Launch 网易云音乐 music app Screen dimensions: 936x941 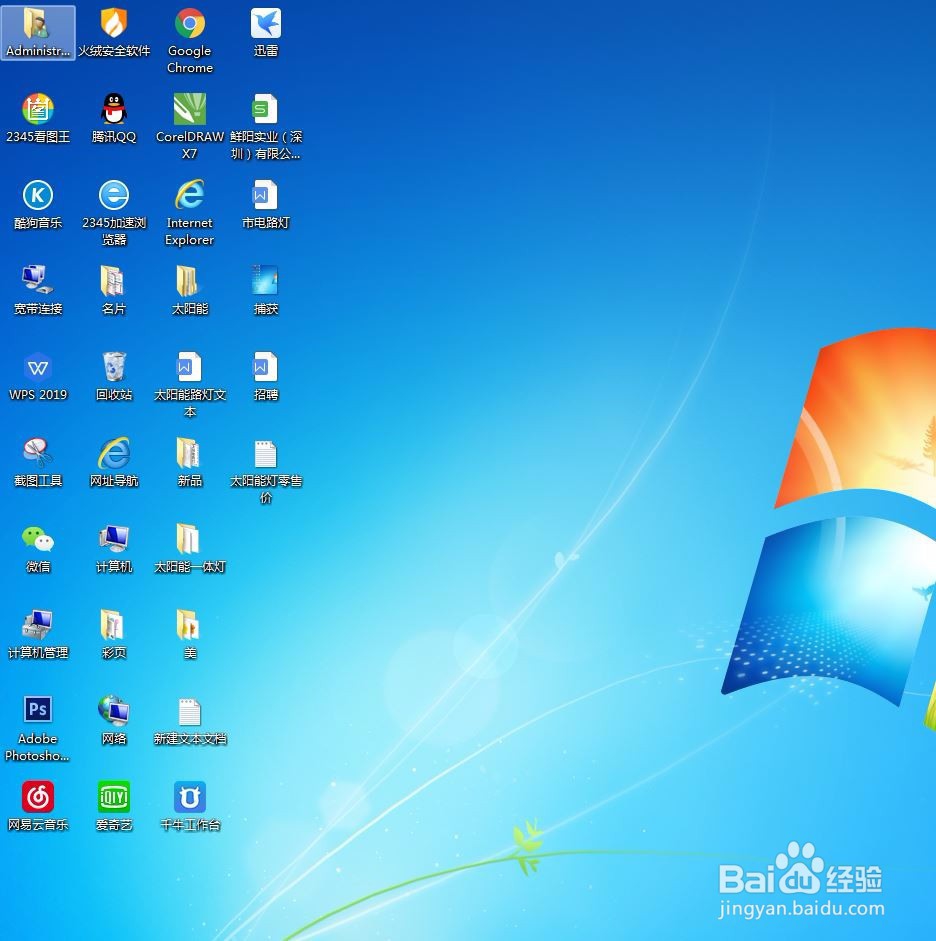38,805
